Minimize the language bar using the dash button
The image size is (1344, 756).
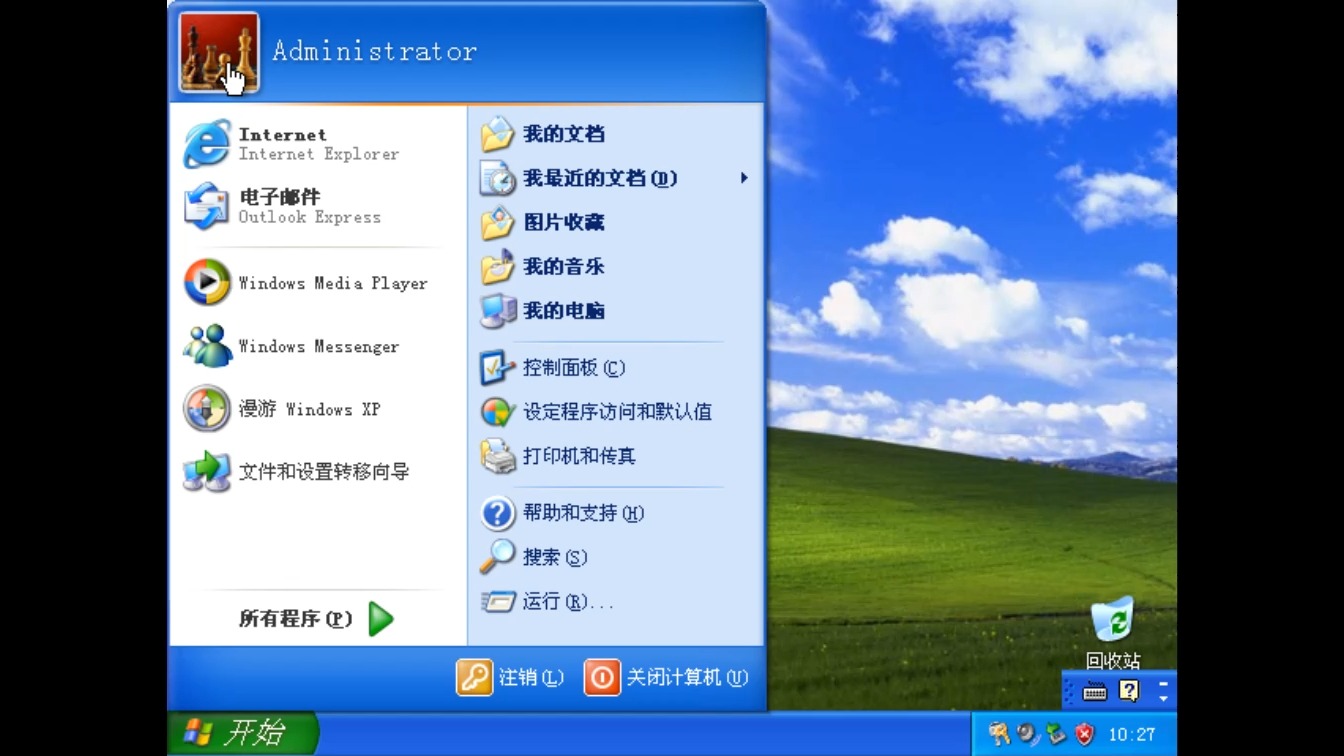1163,684
